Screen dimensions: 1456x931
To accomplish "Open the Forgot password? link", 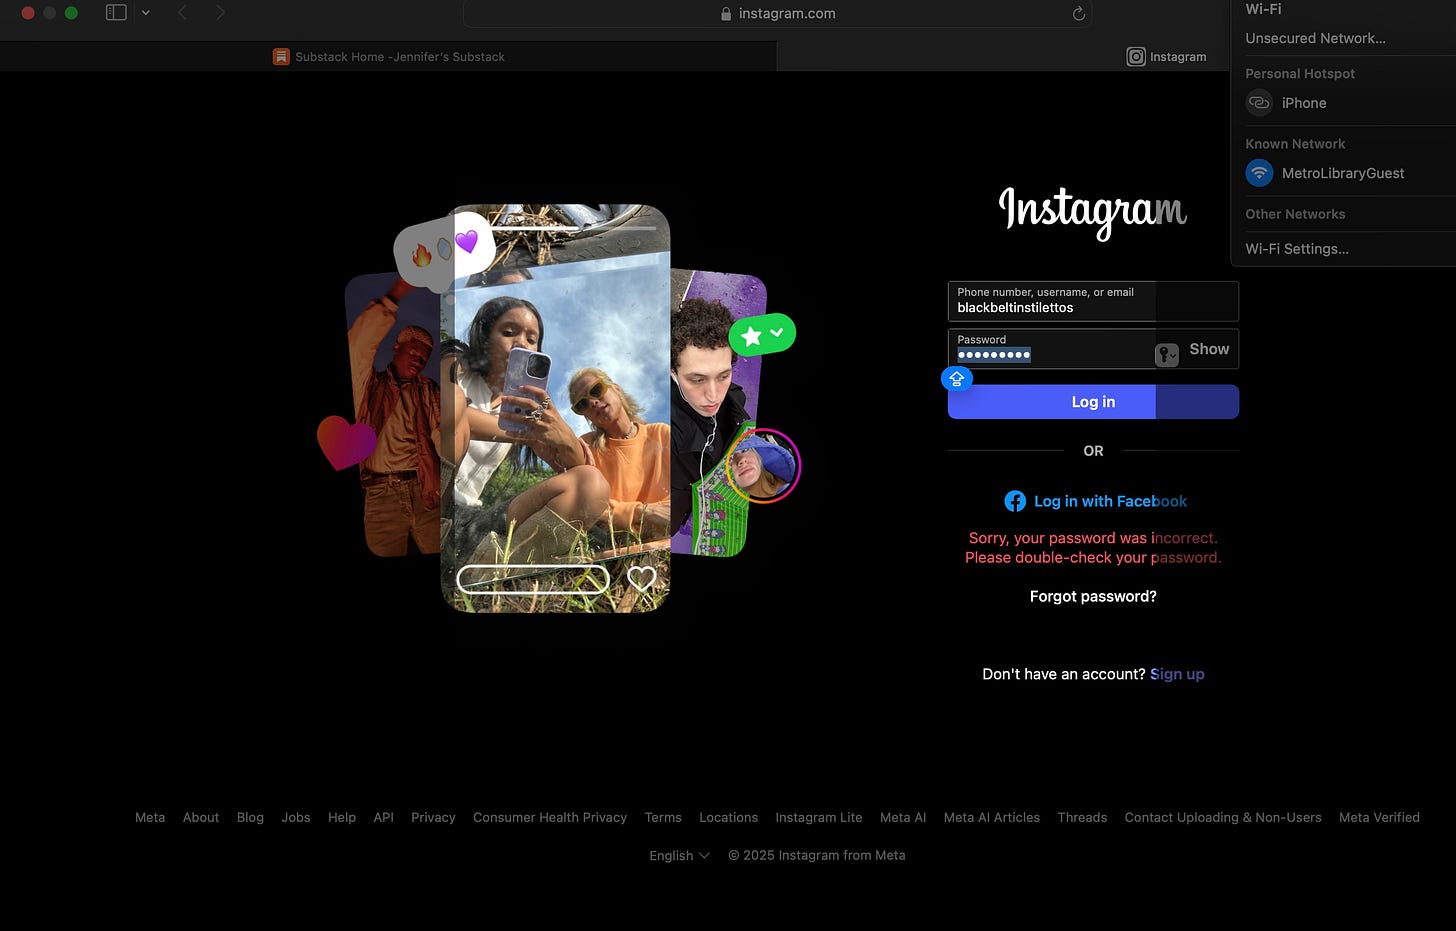I will pyautogui.click(x=1093, y=596).
